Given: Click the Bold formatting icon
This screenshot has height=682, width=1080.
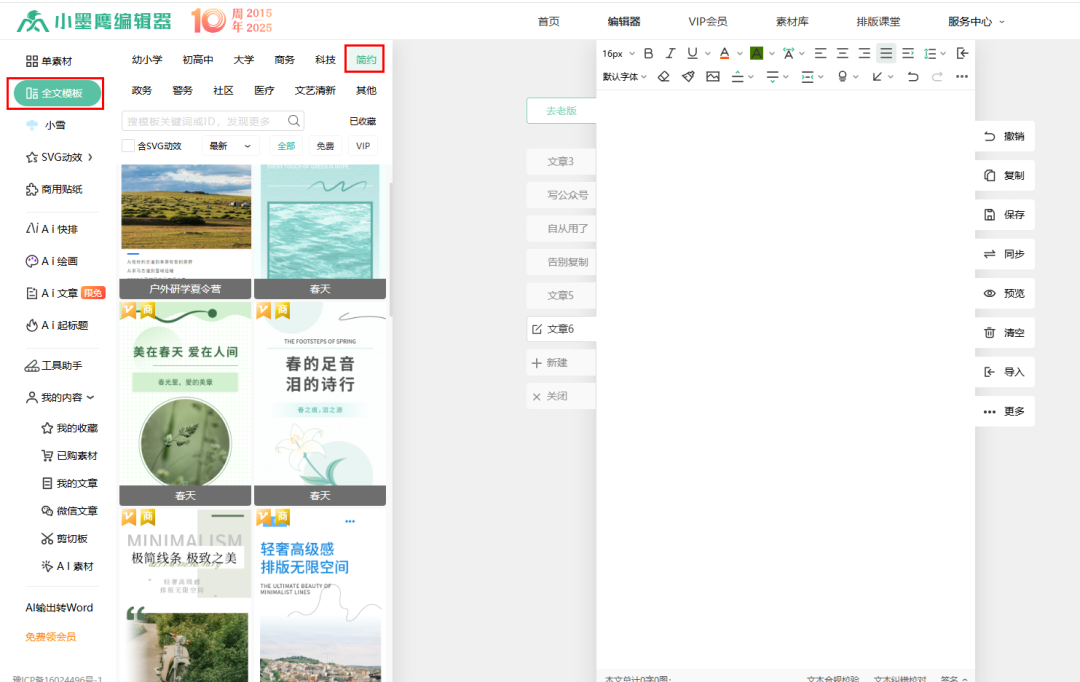Looking at the screenshot, I should pyautogui.click(x=648, y=53).
